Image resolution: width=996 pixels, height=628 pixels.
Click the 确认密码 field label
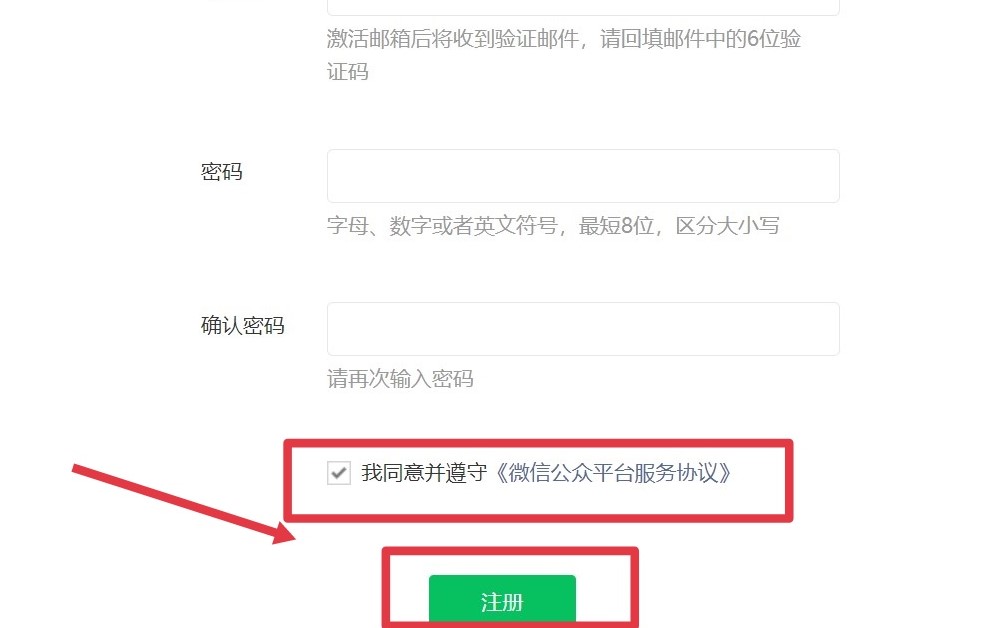click(243, 326)
